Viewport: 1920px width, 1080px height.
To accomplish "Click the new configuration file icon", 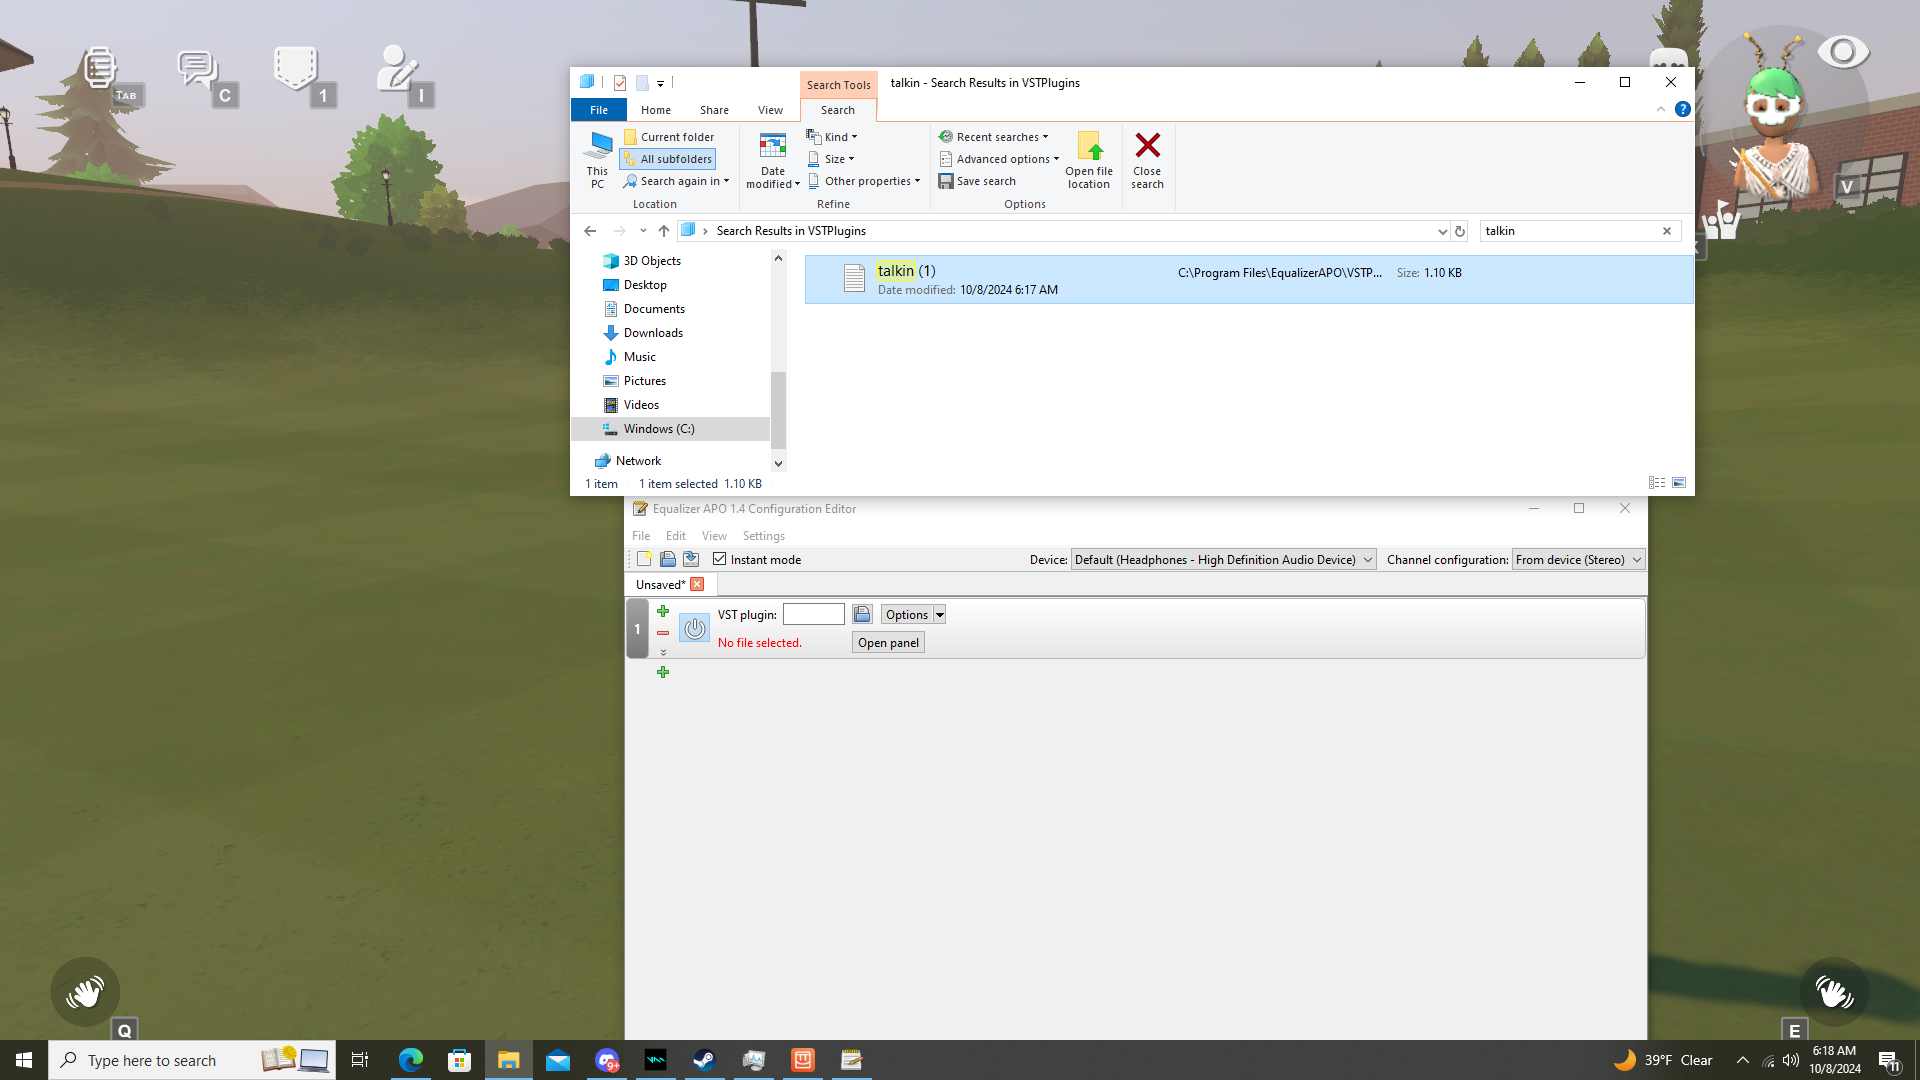I will click(645, 559).
